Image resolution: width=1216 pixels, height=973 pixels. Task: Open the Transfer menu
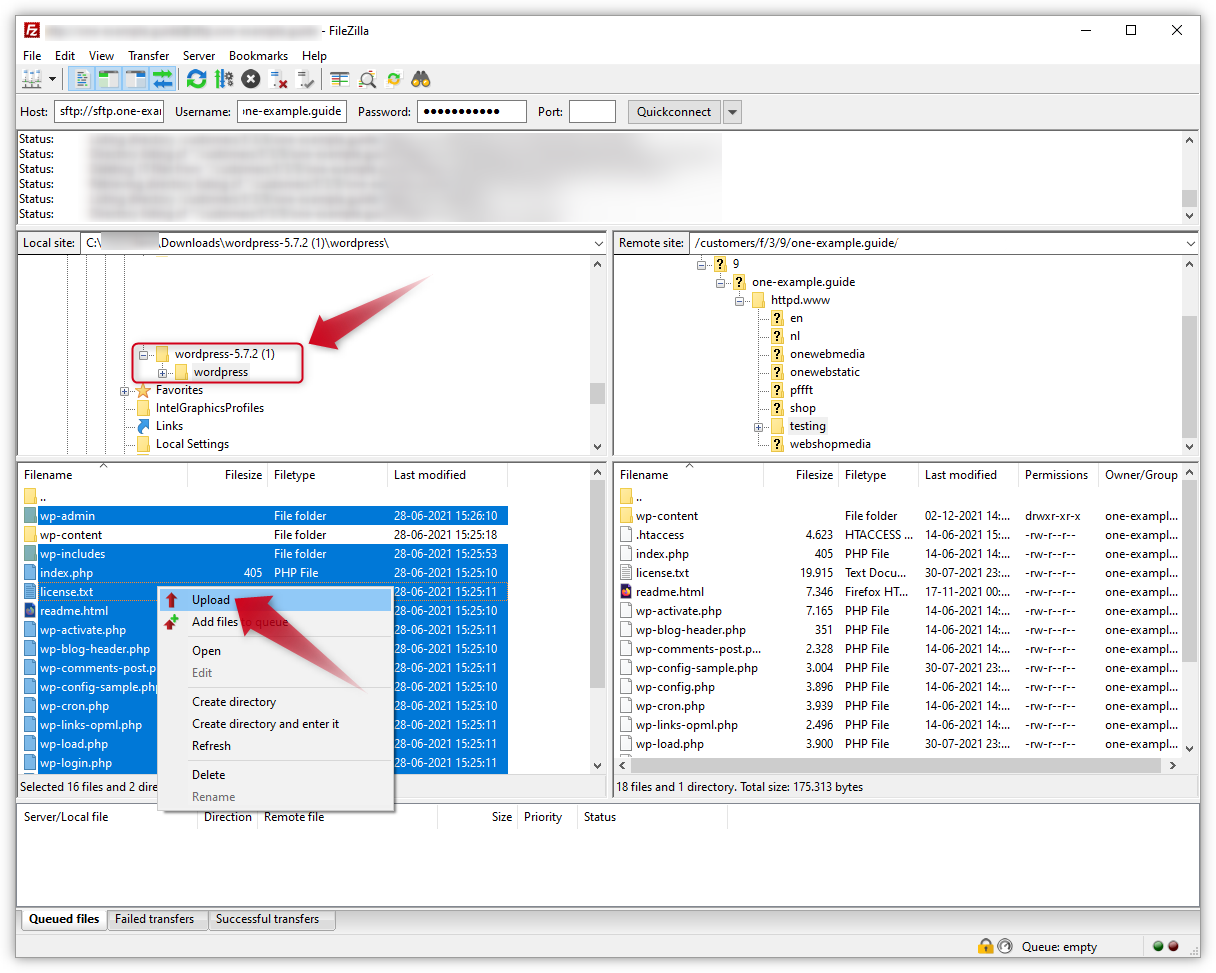pos(148,56)
